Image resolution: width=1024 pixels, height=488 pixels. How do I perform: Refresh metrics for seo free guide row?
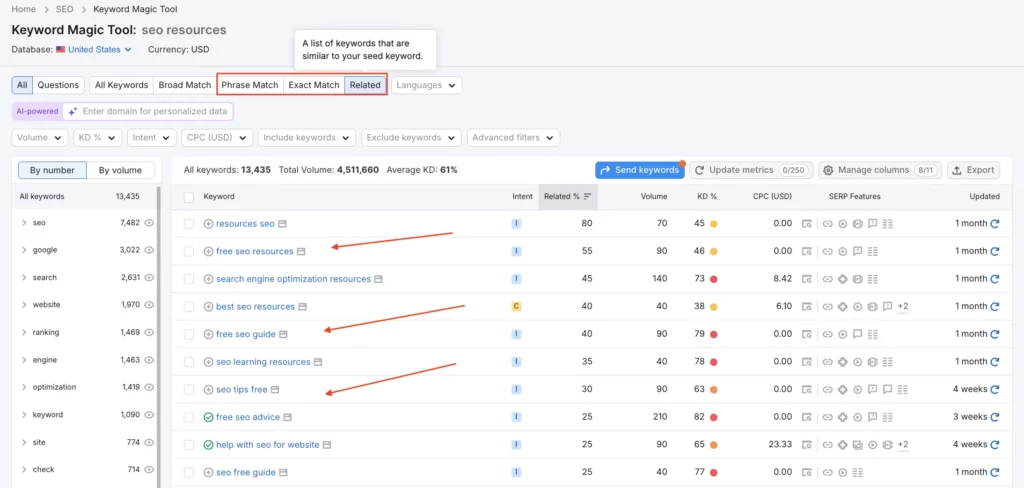[x=995, y=472]
